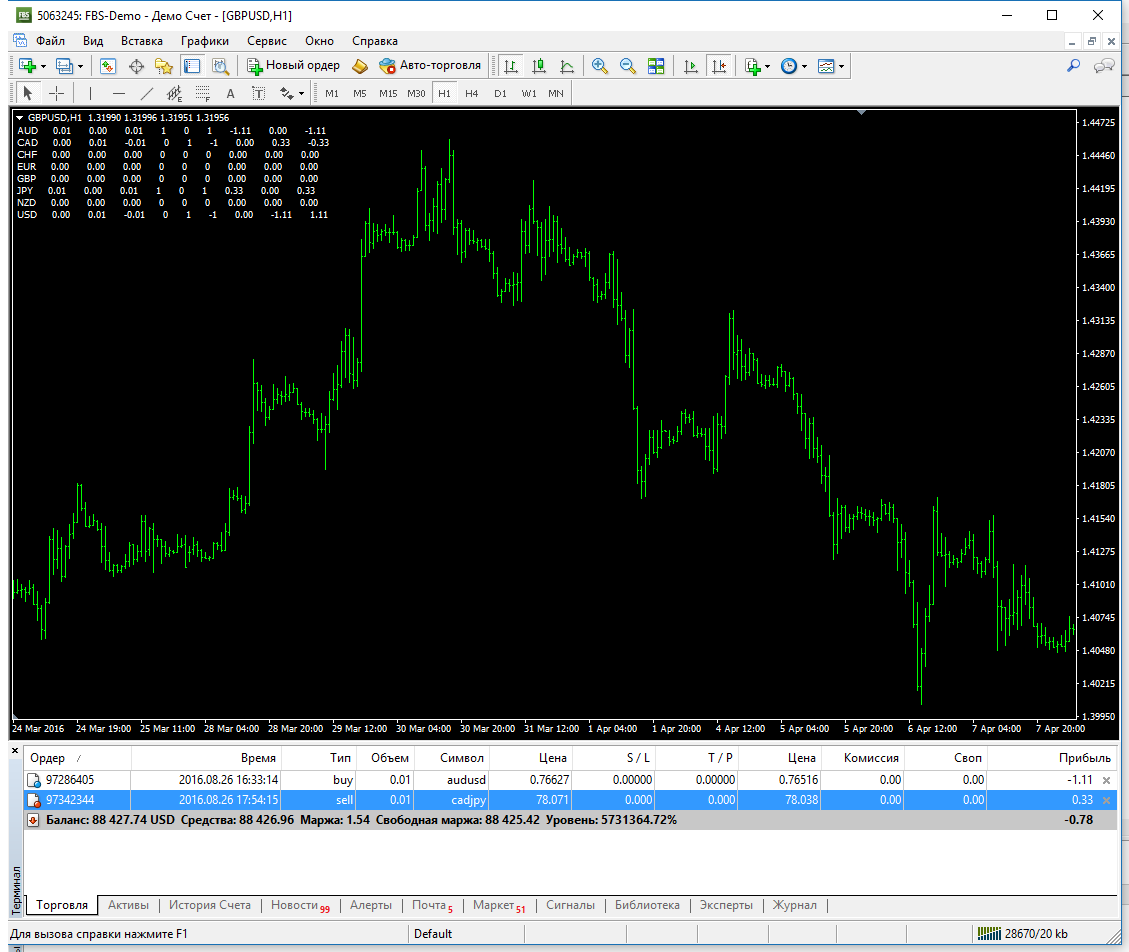Expand the Profiles dropdown arrow
The image size is (1129, 952).
point(81,67)
